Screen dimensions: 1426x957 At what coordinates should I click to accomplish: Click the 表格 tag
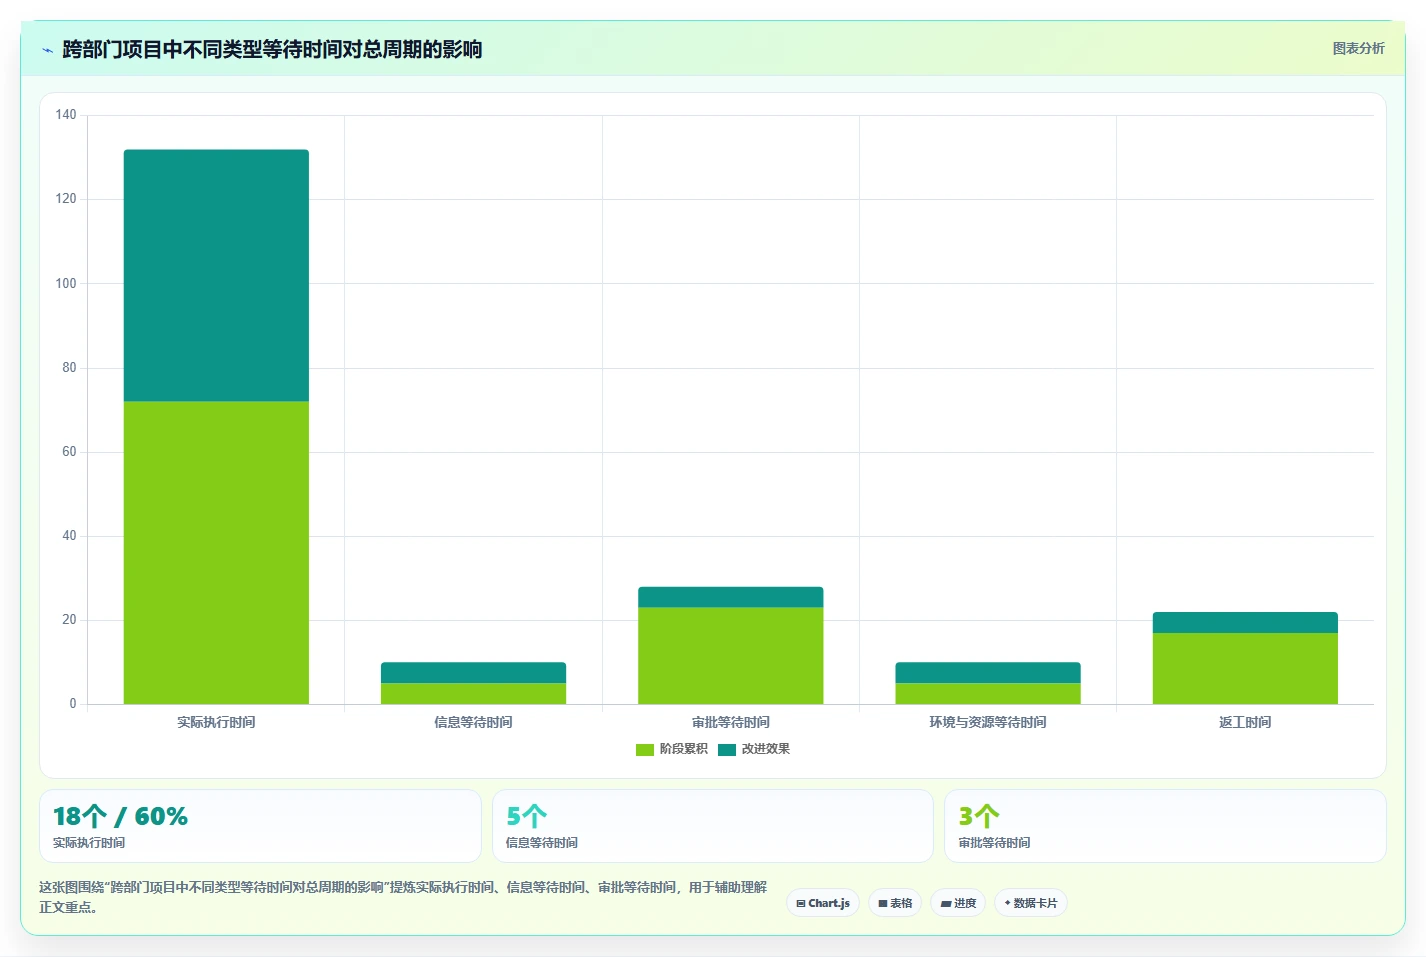coord(895,903)
